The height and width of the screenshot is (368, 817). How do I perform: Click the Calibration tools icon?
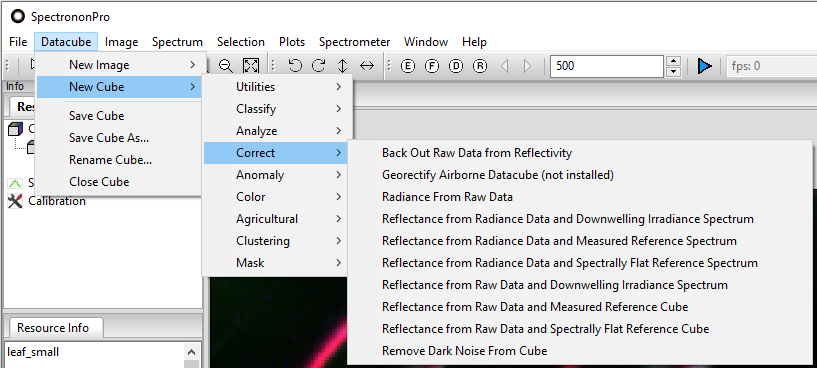15,201
